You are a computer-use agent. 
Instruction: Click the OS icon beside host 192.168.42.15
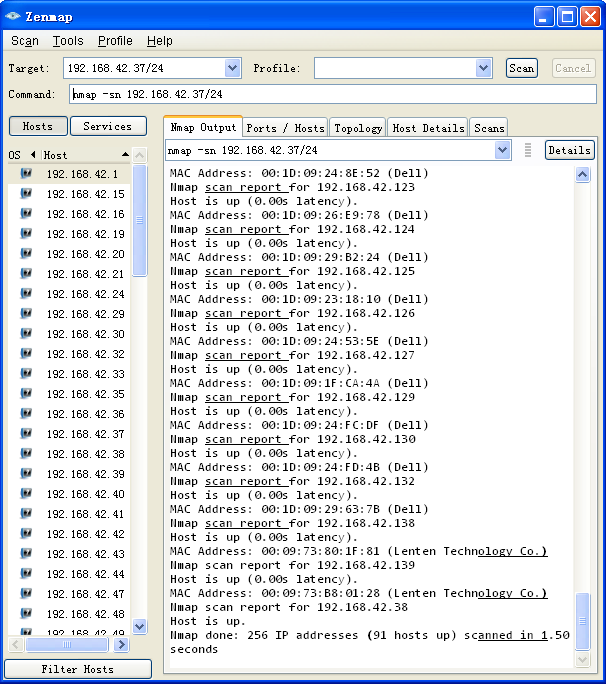tap(26, 194)
